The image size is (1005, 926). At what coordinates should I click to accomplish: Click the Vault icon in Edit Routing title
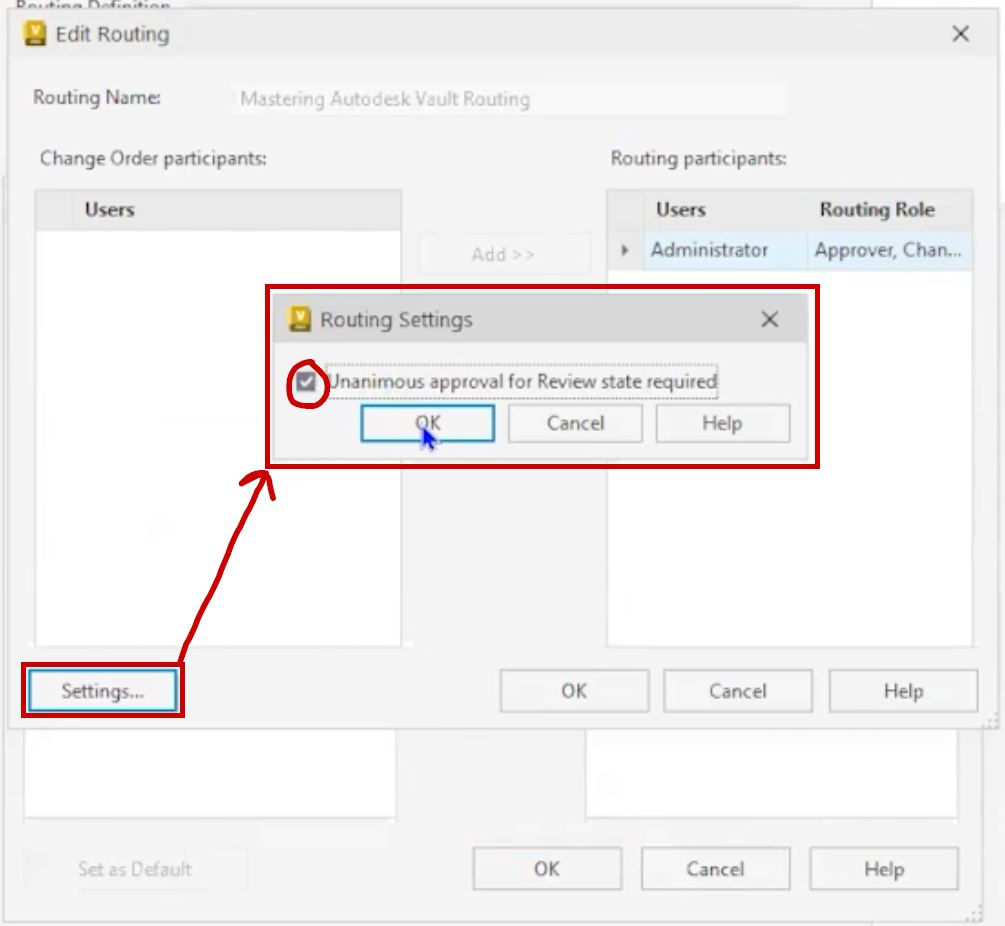pos(35,33)
